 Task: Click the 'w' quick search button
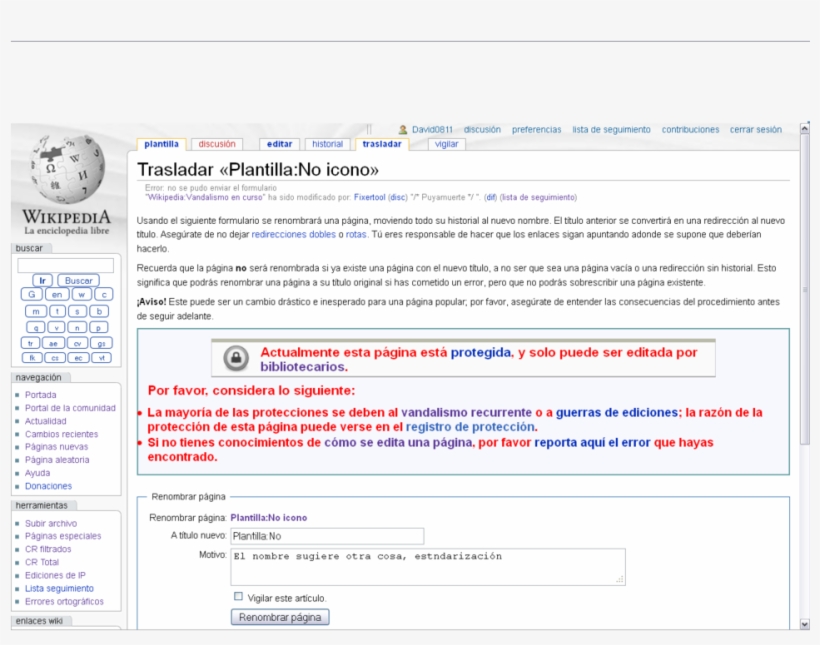[x=82, y=295]
